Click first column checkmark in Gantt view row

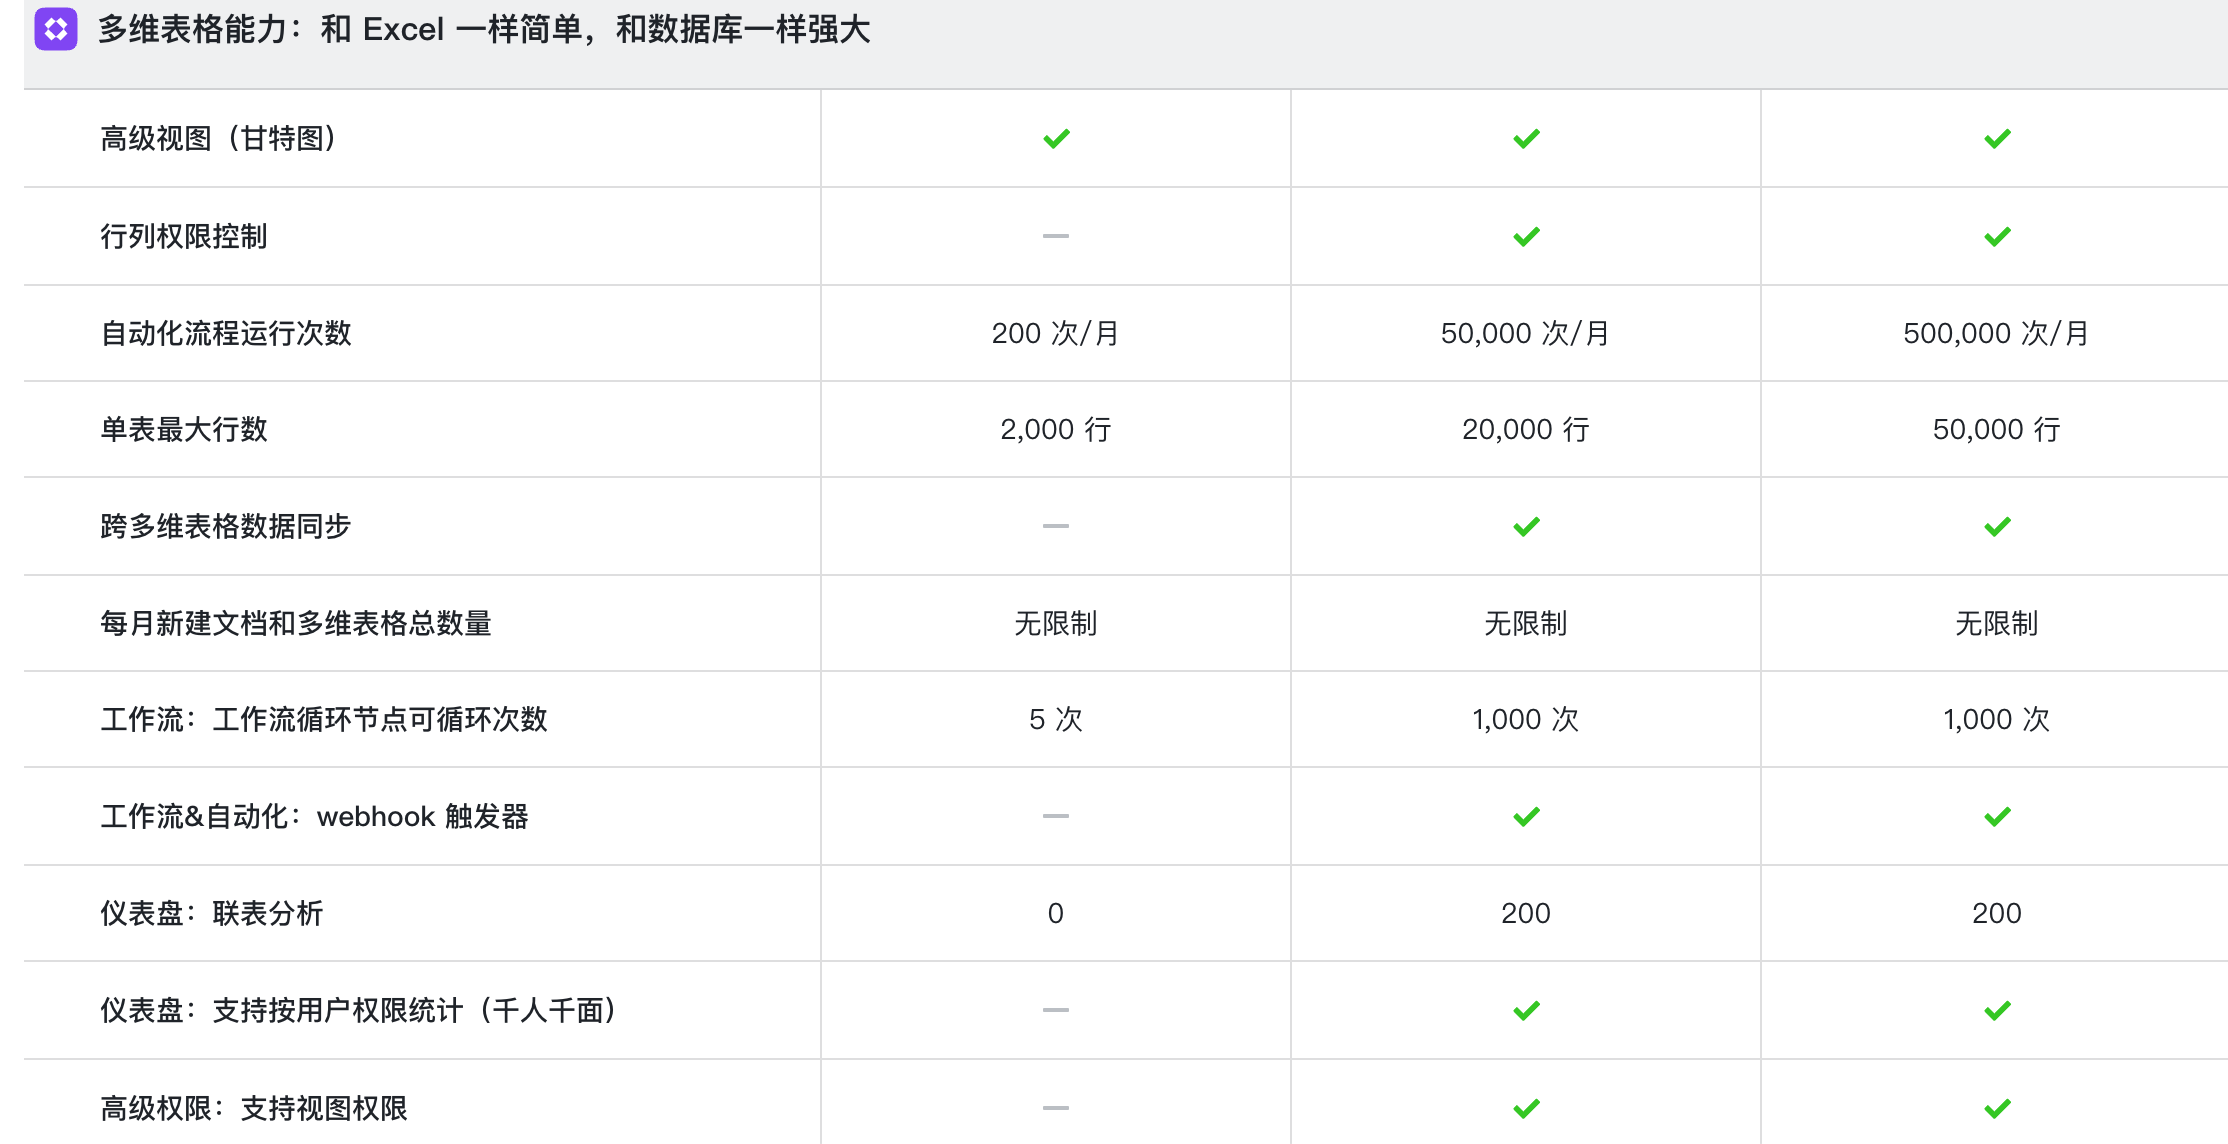(1056, 139)
